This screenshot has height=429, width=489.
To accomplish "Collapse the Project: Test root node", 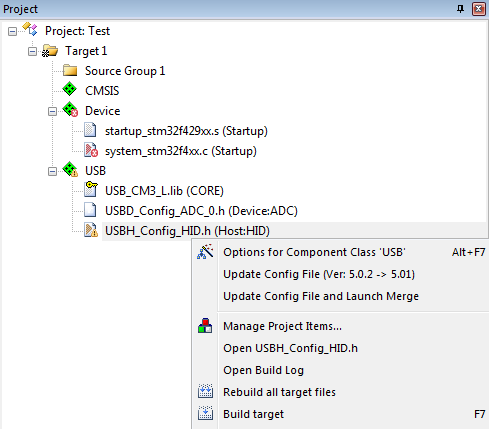I will click(12, 31).
